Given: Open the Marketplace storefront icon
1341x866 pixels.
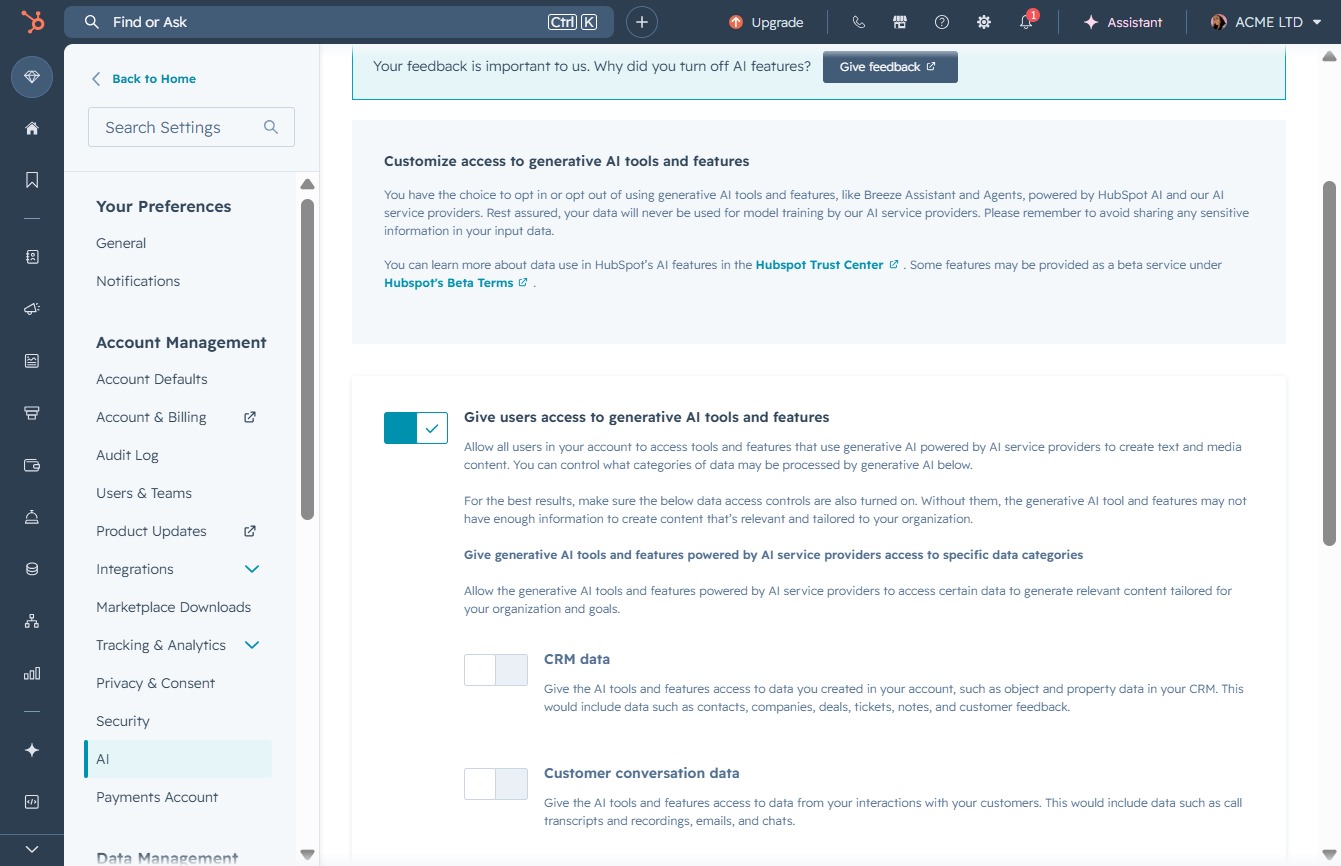Looking at the screenshot, I should point(900,22).
